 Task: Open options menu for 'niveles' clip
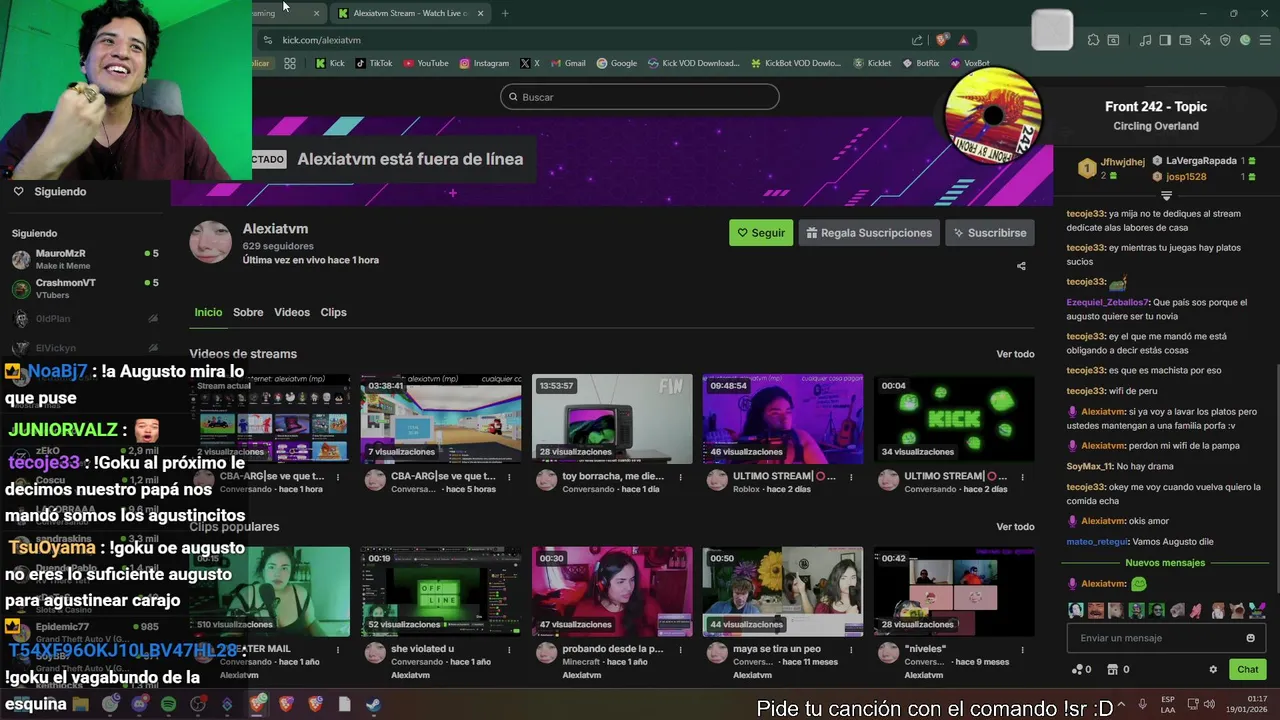point(1021,649)
